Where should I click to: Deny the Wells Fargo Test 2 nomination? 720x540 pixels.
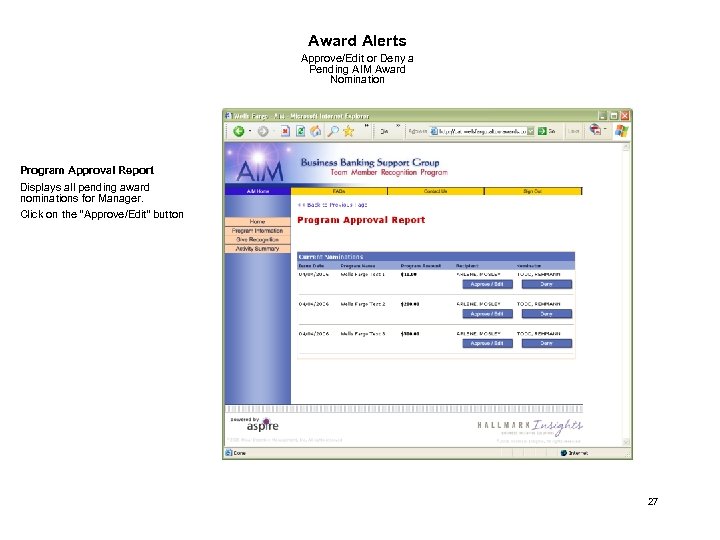546,314
